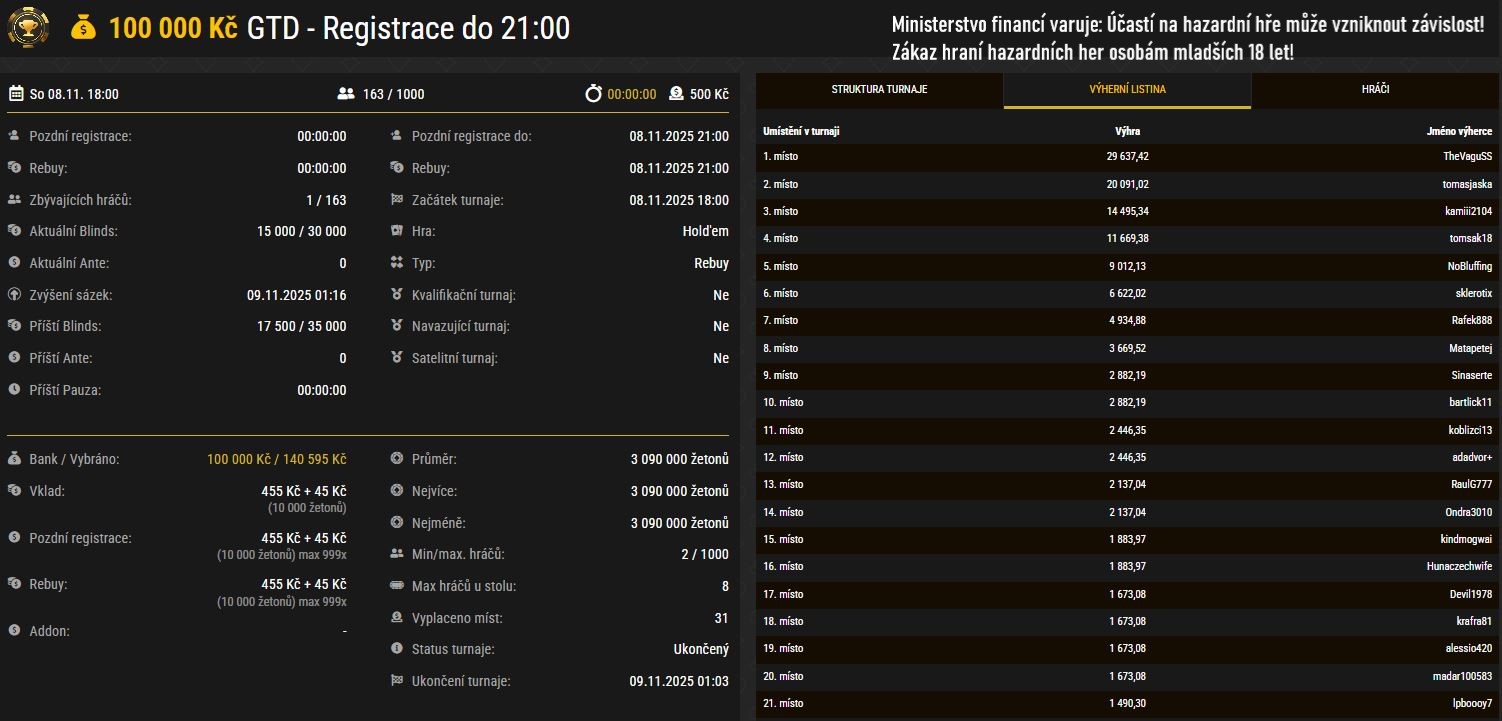This screenshot has width=1502, height=721.
Task: Click player name Ondra3010
Action: (1469, 512)
